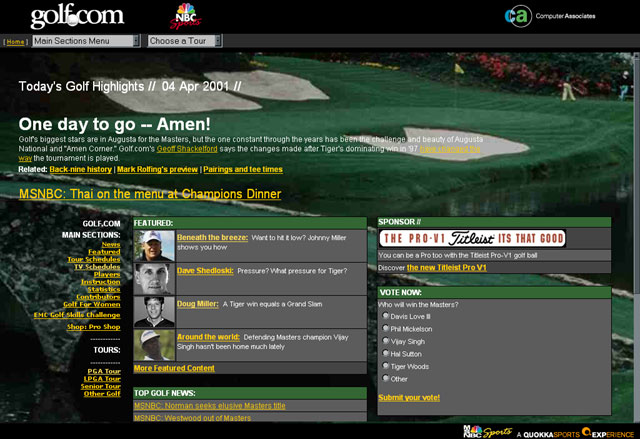Image resolution: width=640 pixels, height=439 pixels.
Task: Open Around the world article link
Action: pyautogui.click(x=208, y=337)
